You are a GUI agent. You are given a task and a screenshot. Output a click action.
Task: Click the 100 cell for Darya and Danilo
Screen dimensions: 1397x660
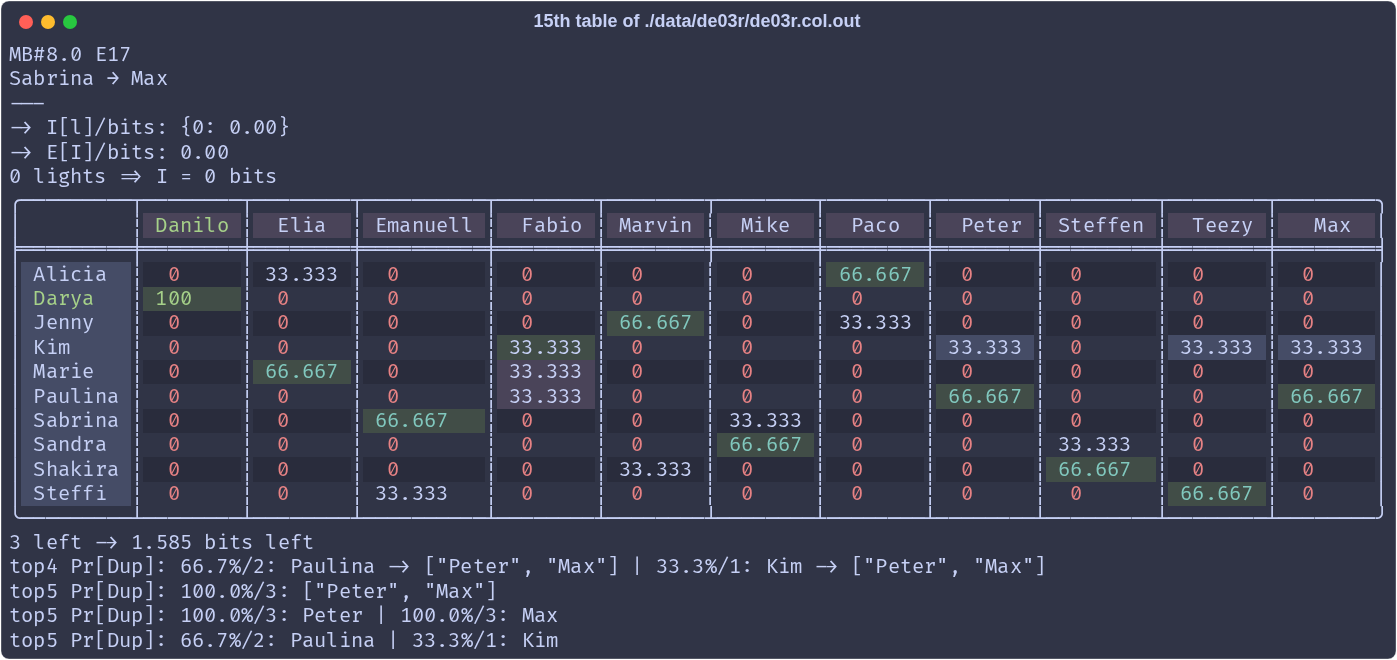click(x=192, y=299)
